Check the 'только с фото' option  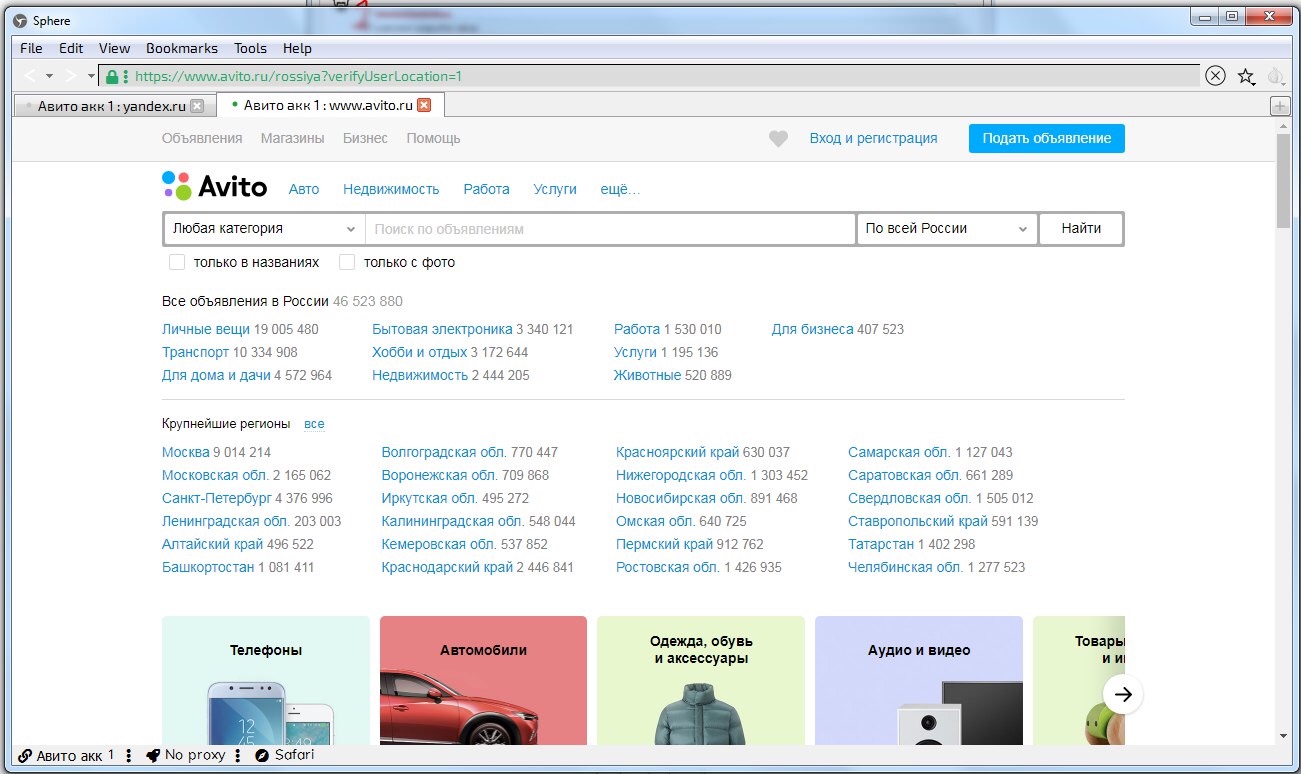tap(347, 262)
